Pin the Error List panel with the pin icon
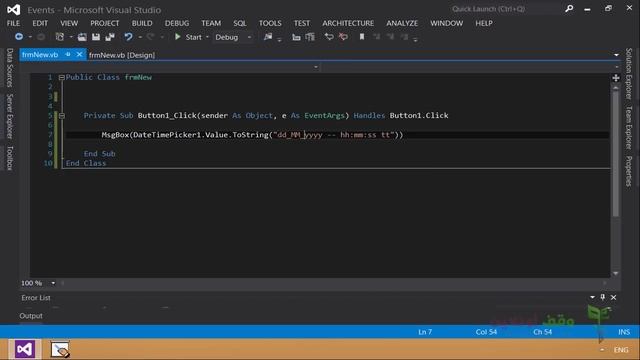This screenshot has width=640, height=360. click(x=603, y=297)
